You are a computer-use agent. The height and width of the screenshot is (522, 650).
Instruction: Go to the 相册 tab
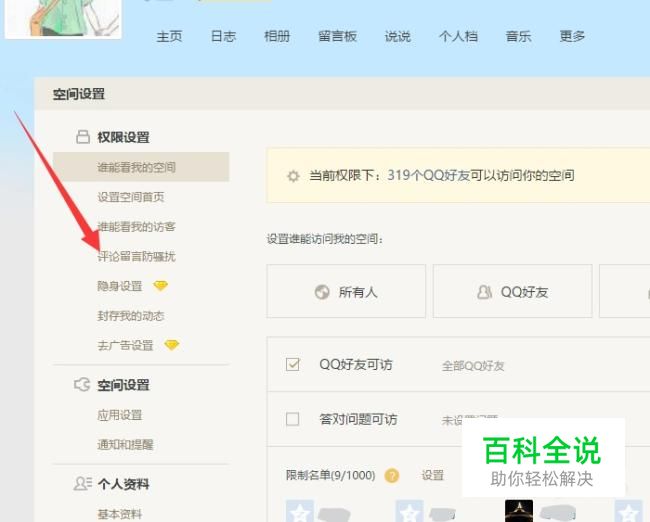pyautogui.click(x=277, y=36)
